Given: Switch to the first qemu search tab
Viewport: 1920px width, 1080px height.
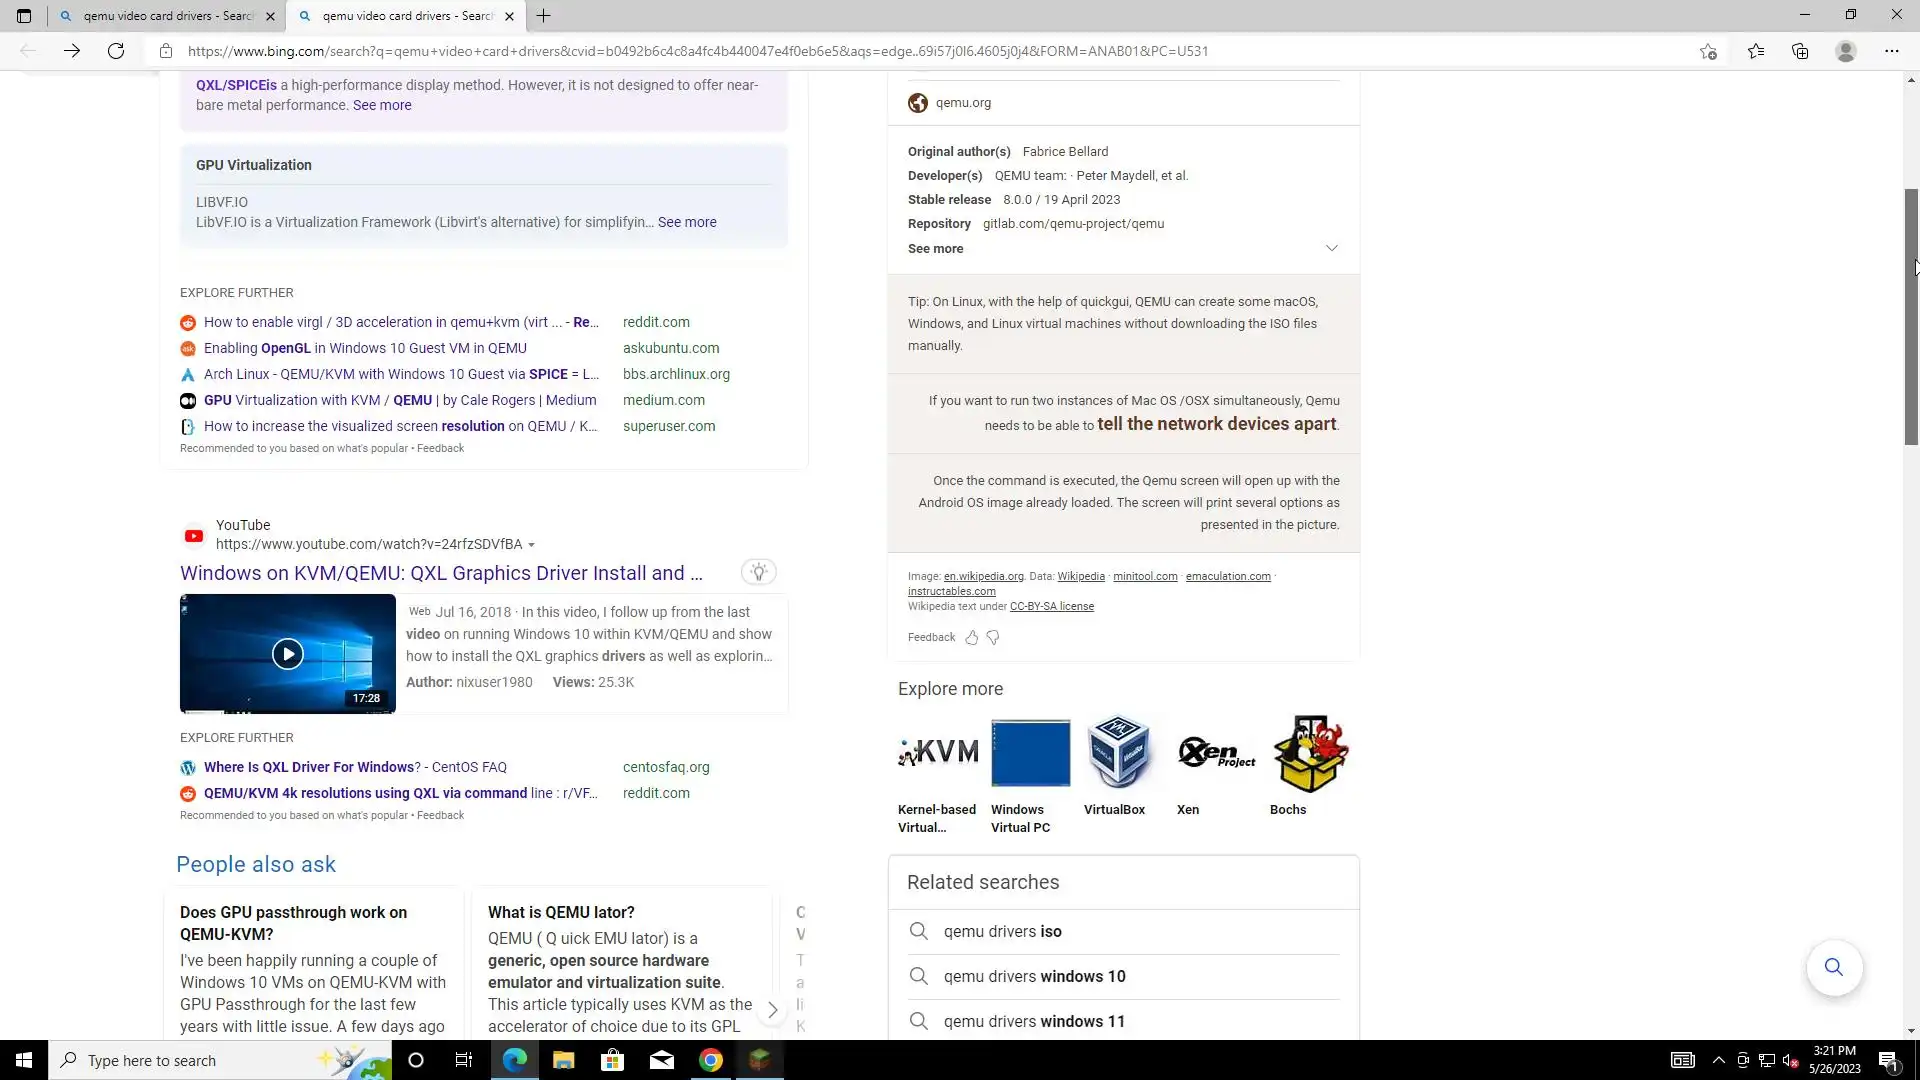Looking at the screenshot, I should pos(165,16).
